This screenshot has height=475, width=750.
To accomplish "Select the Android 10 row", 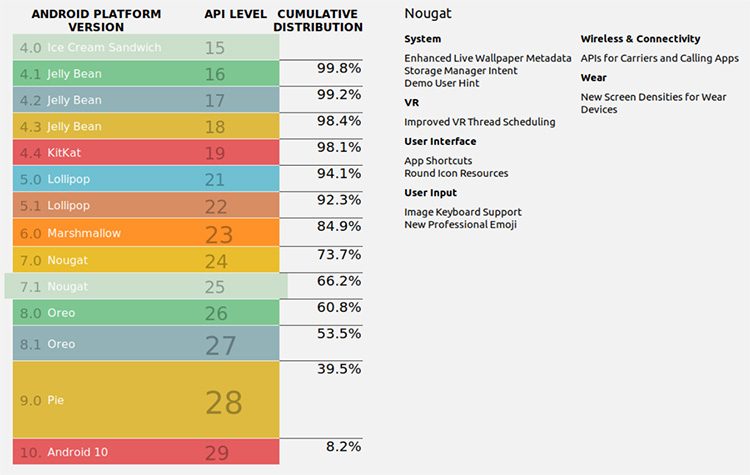I will [x=146, y=452].
